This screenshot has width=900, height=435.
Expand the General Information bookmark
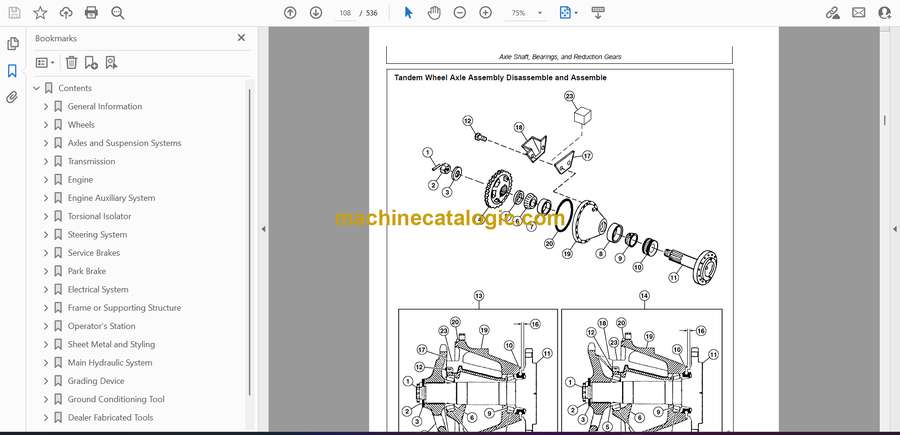click(46, 106)
